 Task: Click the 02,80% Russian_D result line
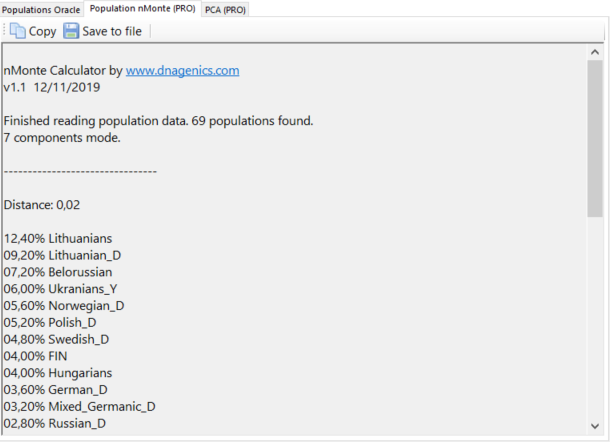coord(55,424)
